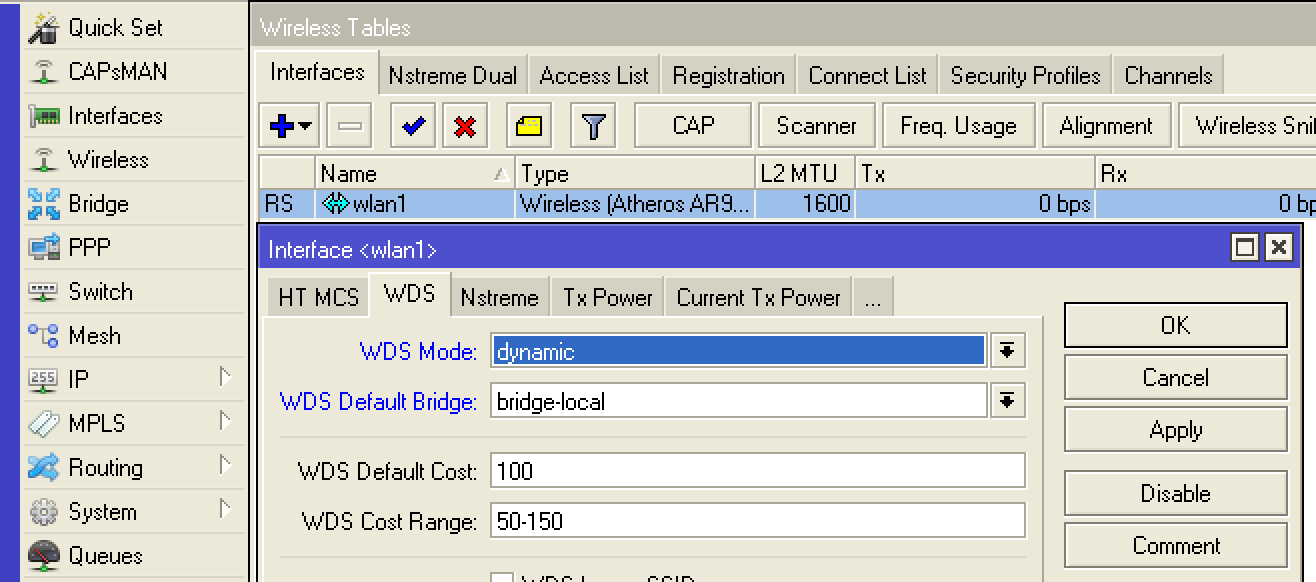
Task: Switch to the Security Profiles tab
Action: [1025, 76]
